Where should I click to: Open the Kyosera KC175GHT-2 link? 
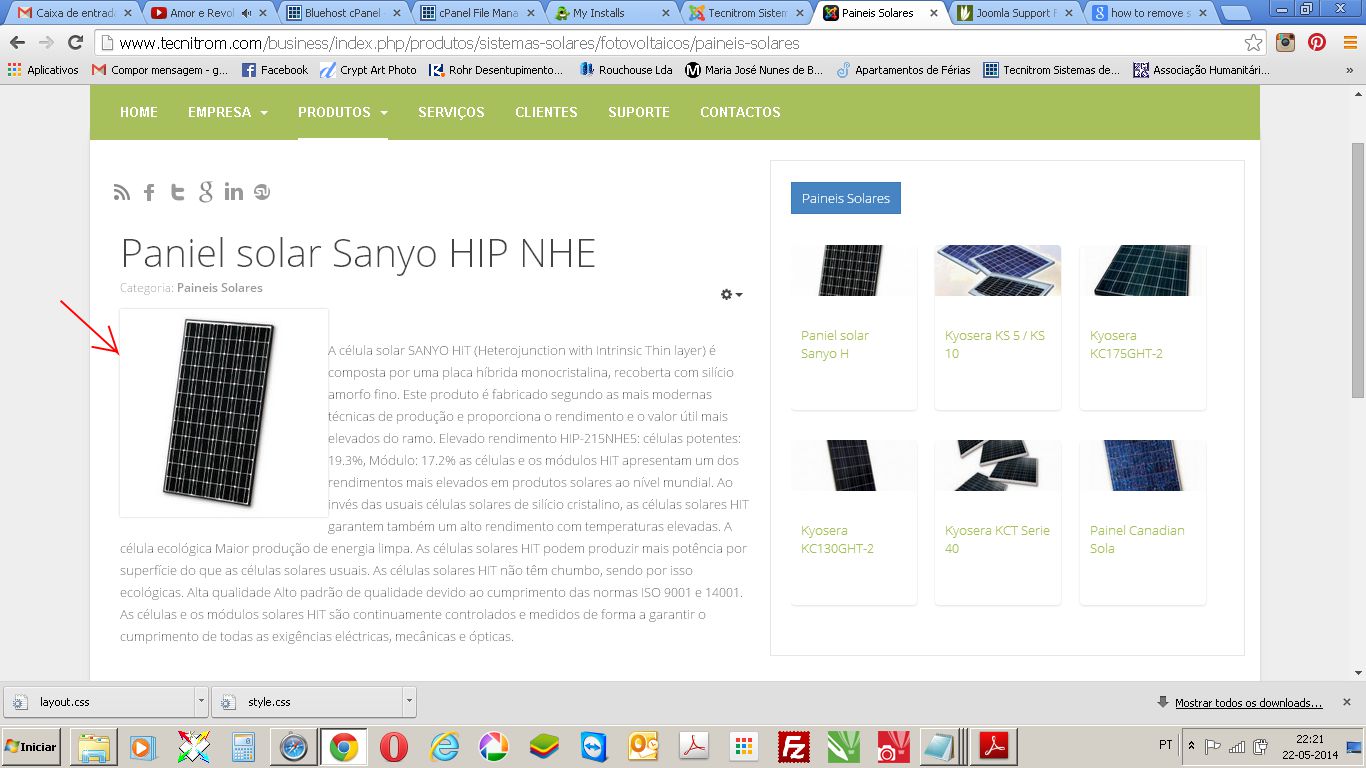tap(1127, 344)
